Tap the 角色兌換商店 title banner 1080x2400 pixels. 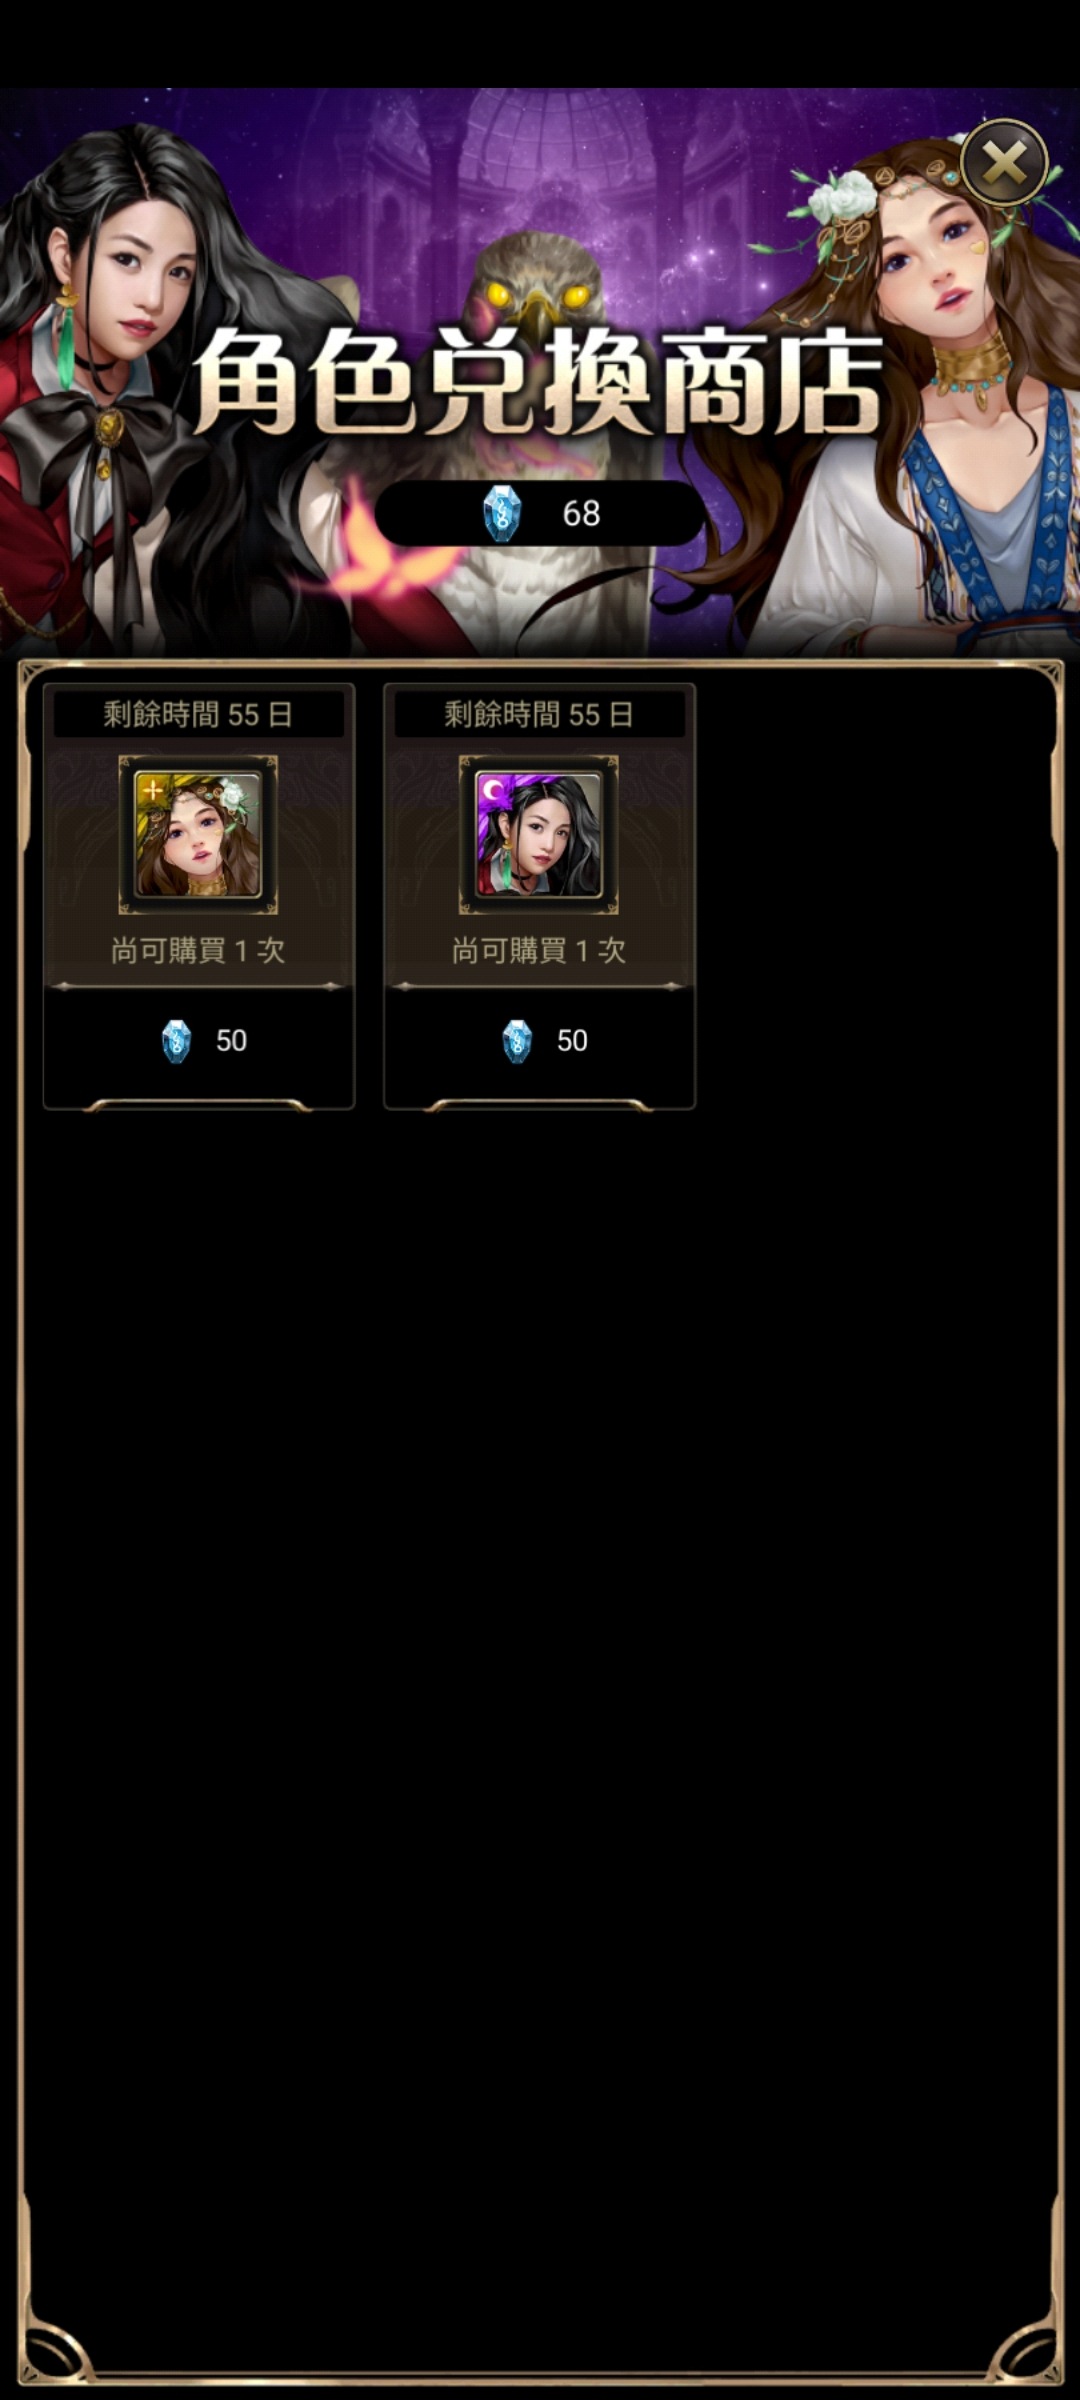coord(538,382)
